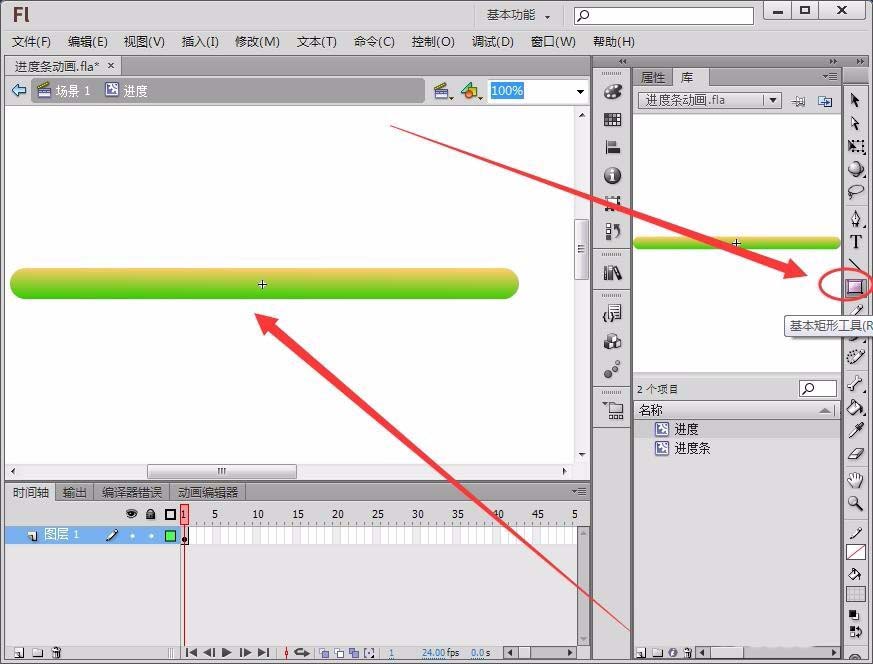Switch to the 输出 tab

[75, 493]
